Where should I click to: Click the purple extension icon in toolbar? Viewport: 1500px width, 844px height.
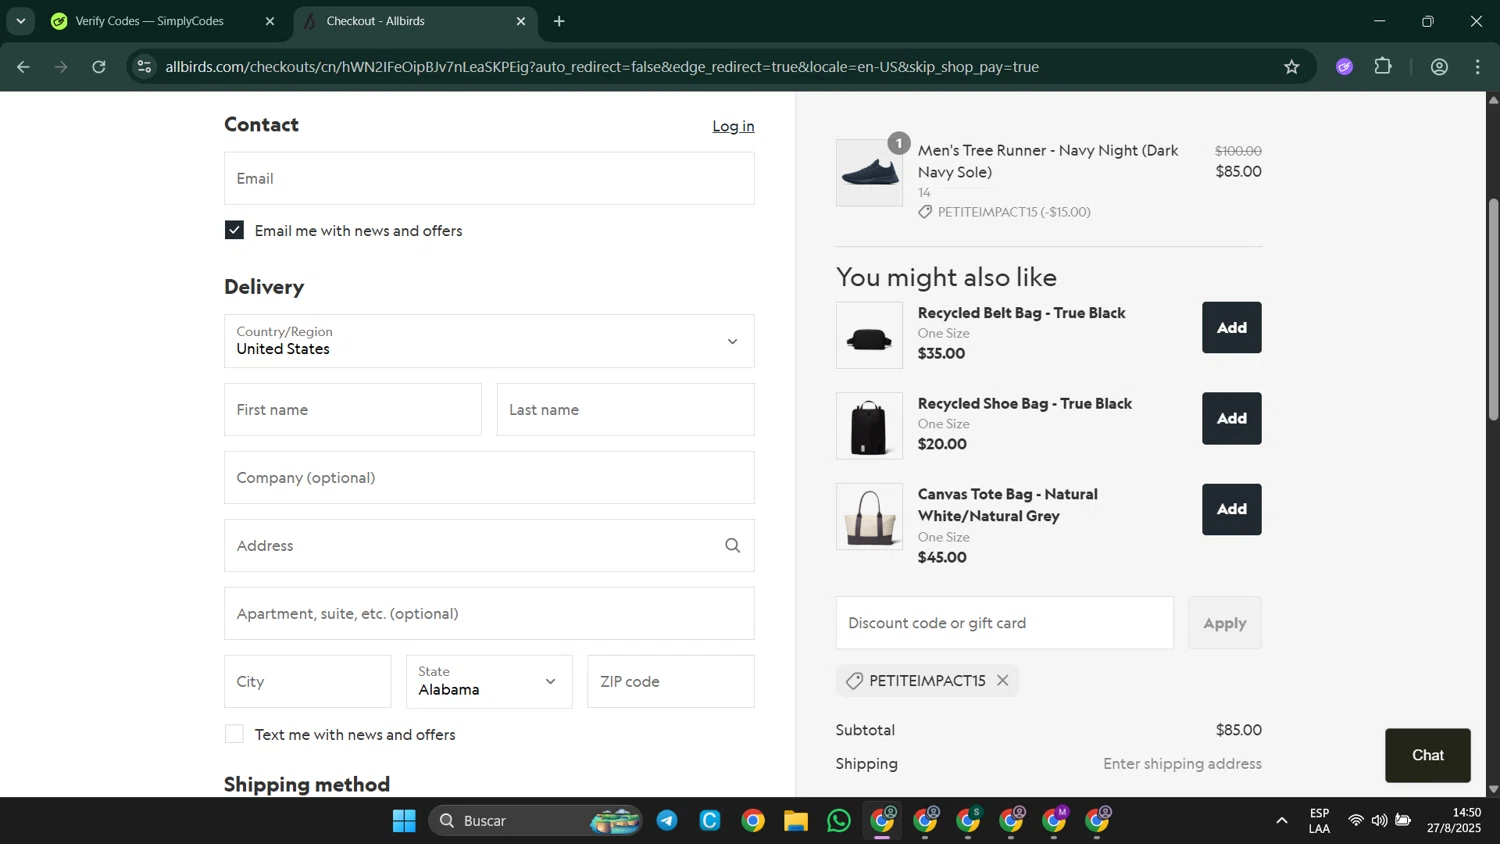click(x=1344, y=67)
